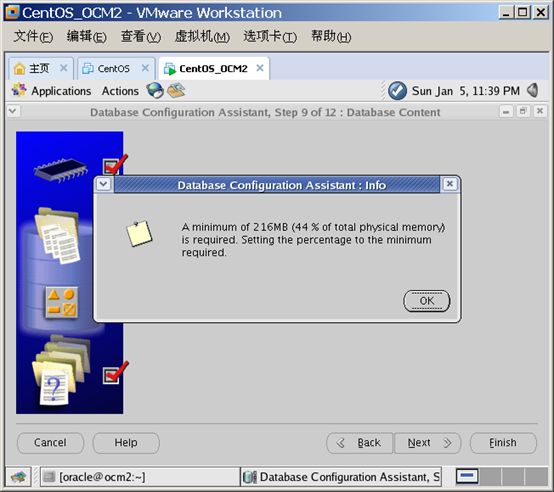Click the Show Desktop taskbar icon
Image resolution: width=554 pixels, height=492 pixels.
tap(18, 477)
